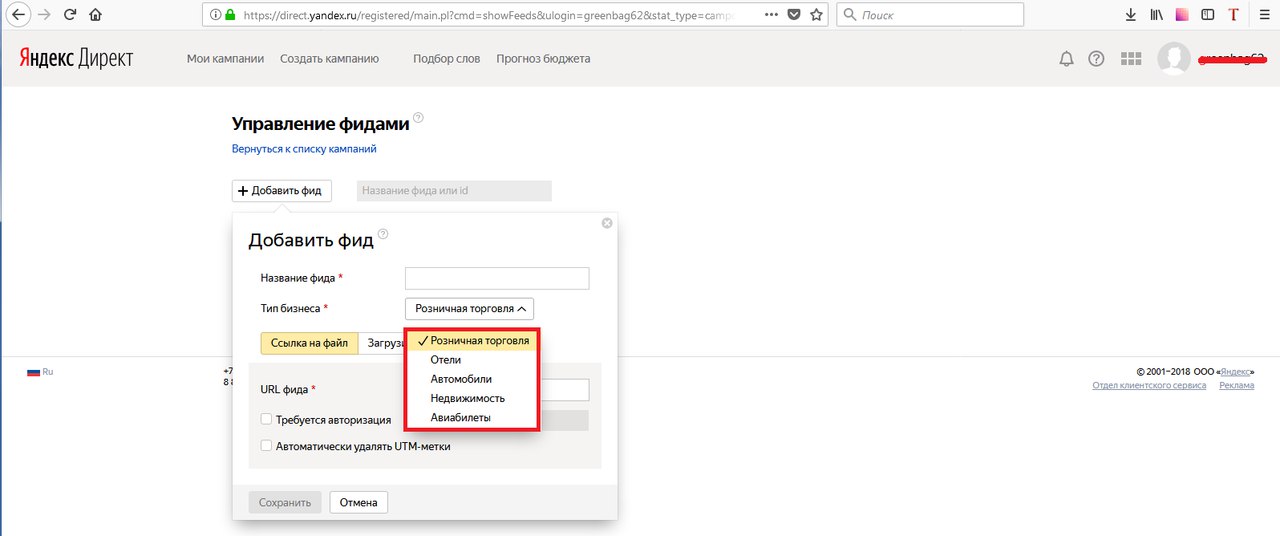Click the Pocket save icon
Screen dimensions: 1280x536
[x=794, y=15]
